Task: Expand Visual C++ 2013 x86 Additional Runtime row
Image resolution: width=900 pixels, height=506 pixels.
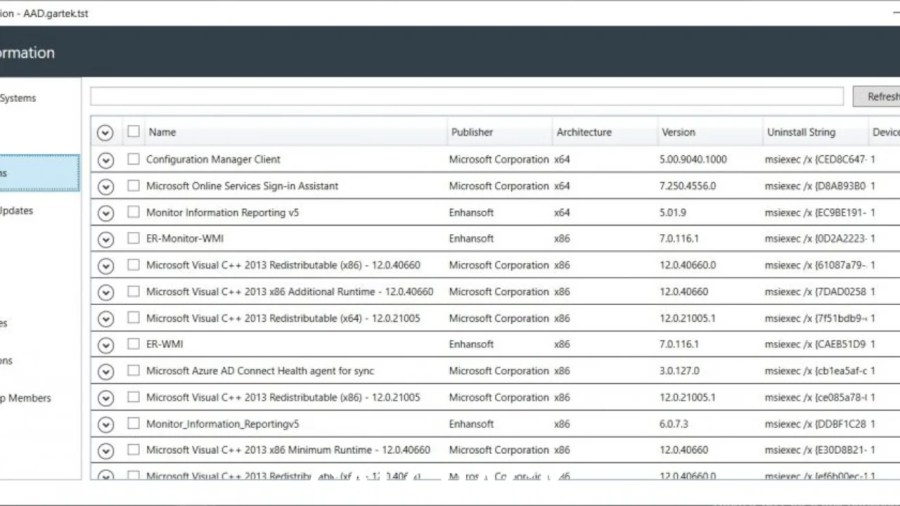Action: [x=106, y=292]
